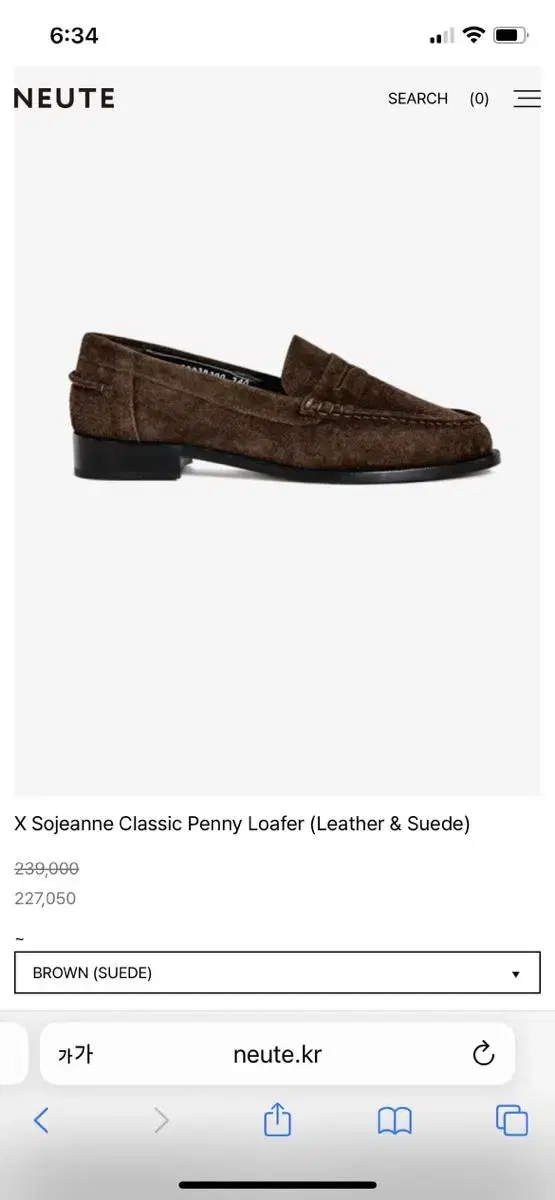Tap the Safari back arrow
Image resolution: width=555 pixels, height=1200 pixels.
point(41,1120)
